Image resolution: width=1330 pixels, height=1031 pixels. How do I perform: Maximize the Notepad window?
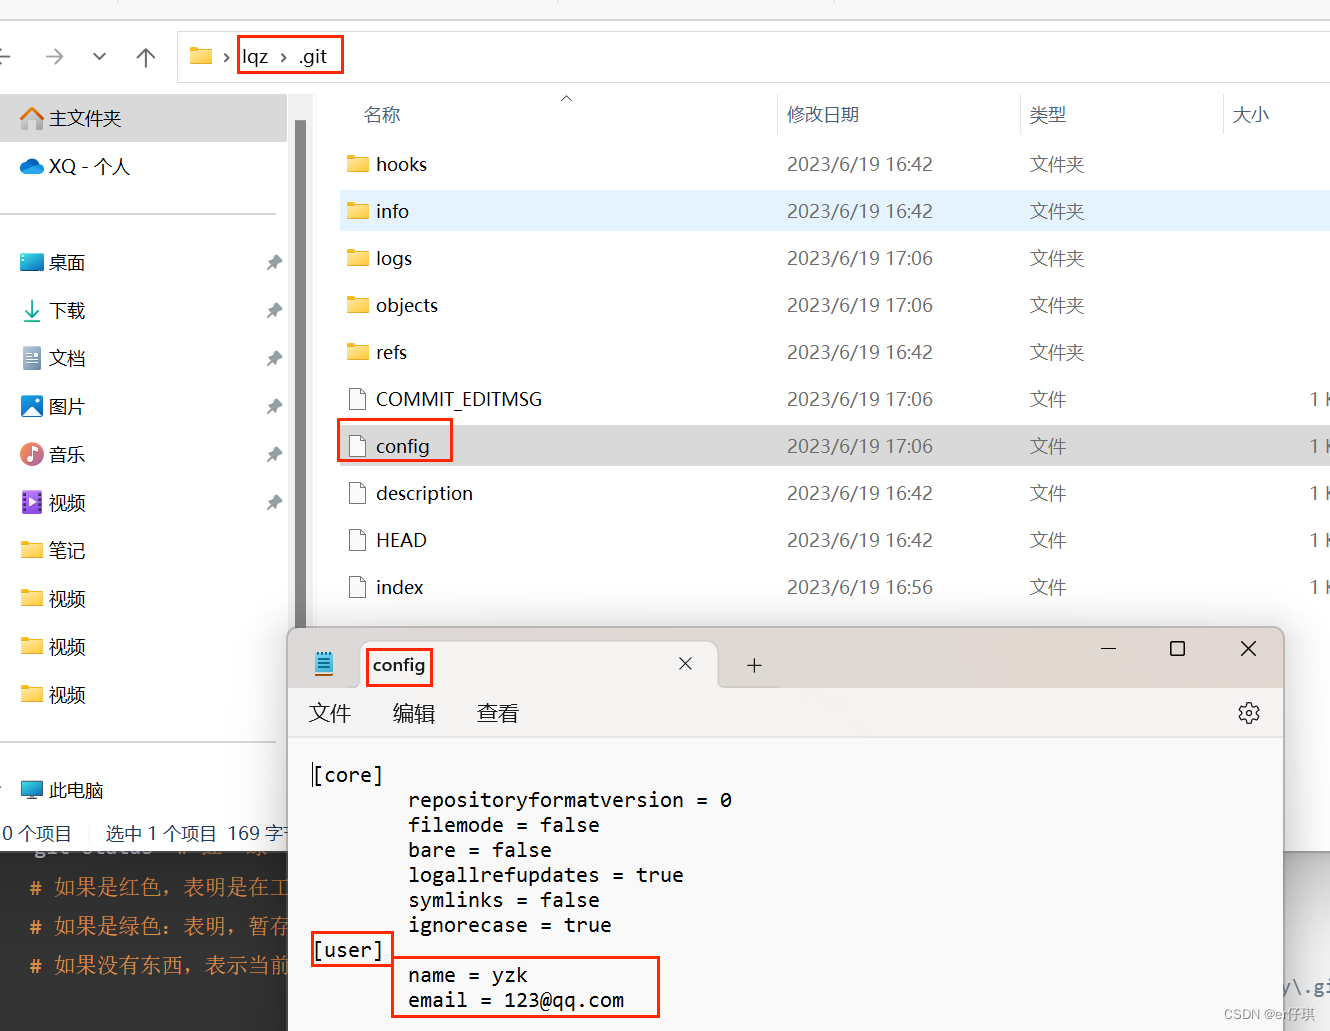1178,649
